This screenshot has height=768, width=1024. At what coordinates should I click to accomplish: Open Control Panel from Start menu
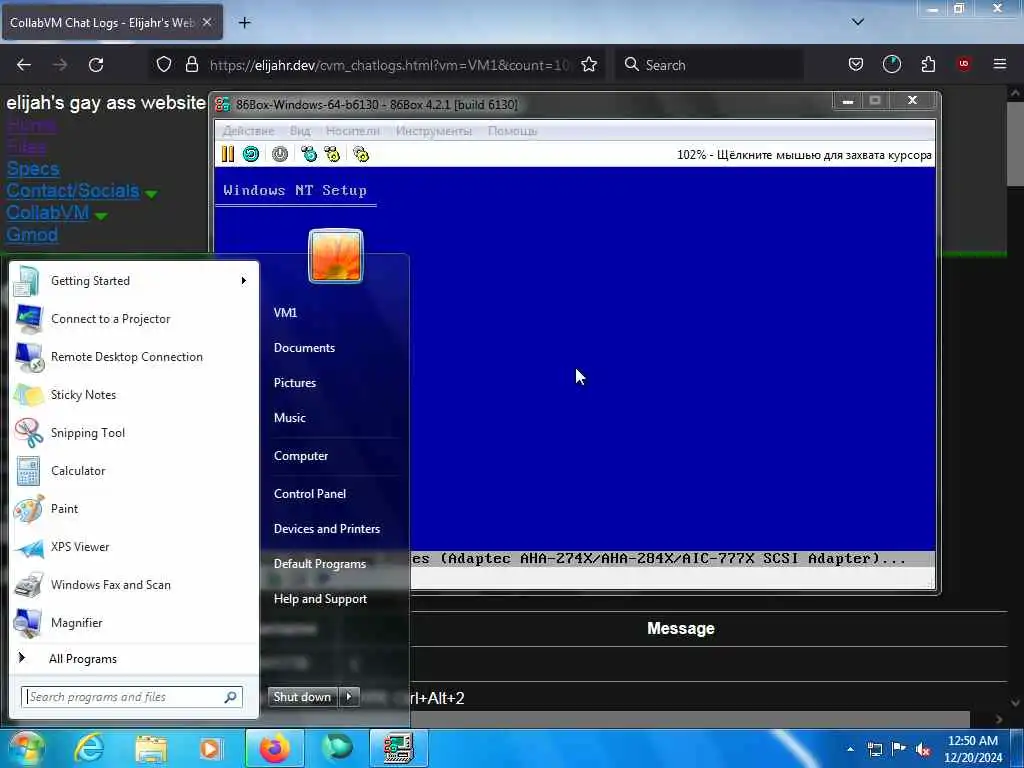310,494
